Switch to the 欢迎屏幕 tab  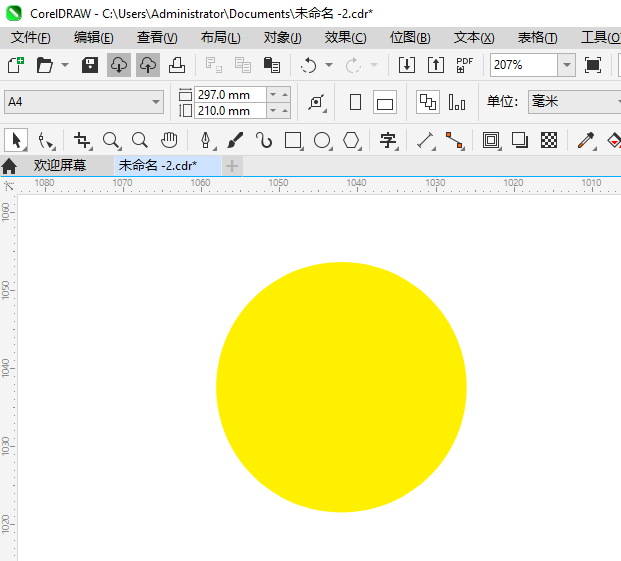(59, 165)
